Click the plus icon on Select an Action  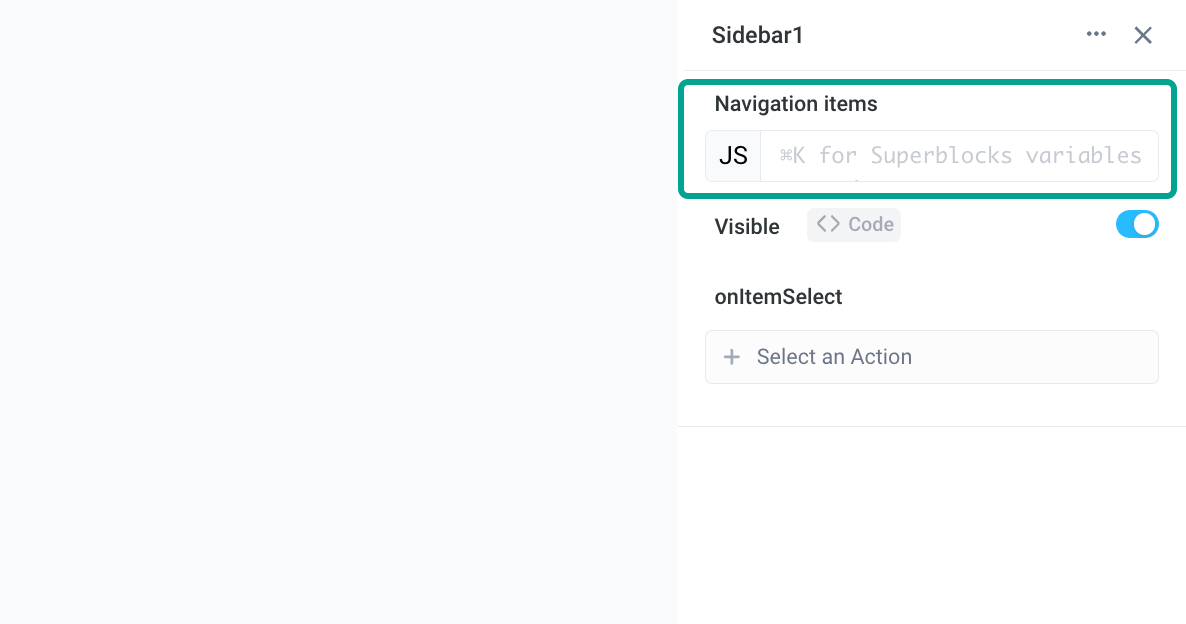point(731,356)
